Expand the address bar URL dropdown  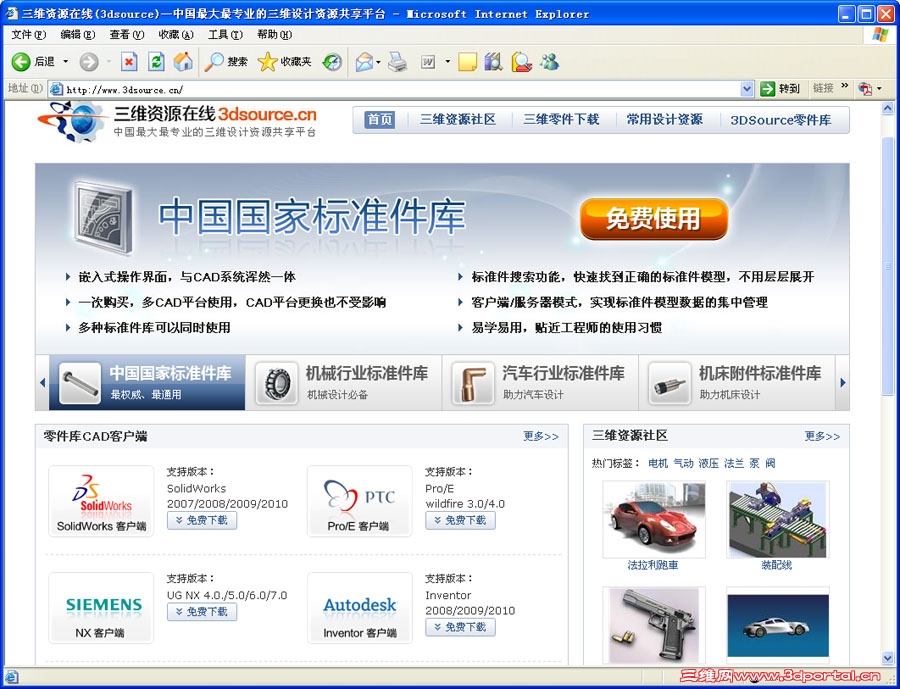(747, 89)
